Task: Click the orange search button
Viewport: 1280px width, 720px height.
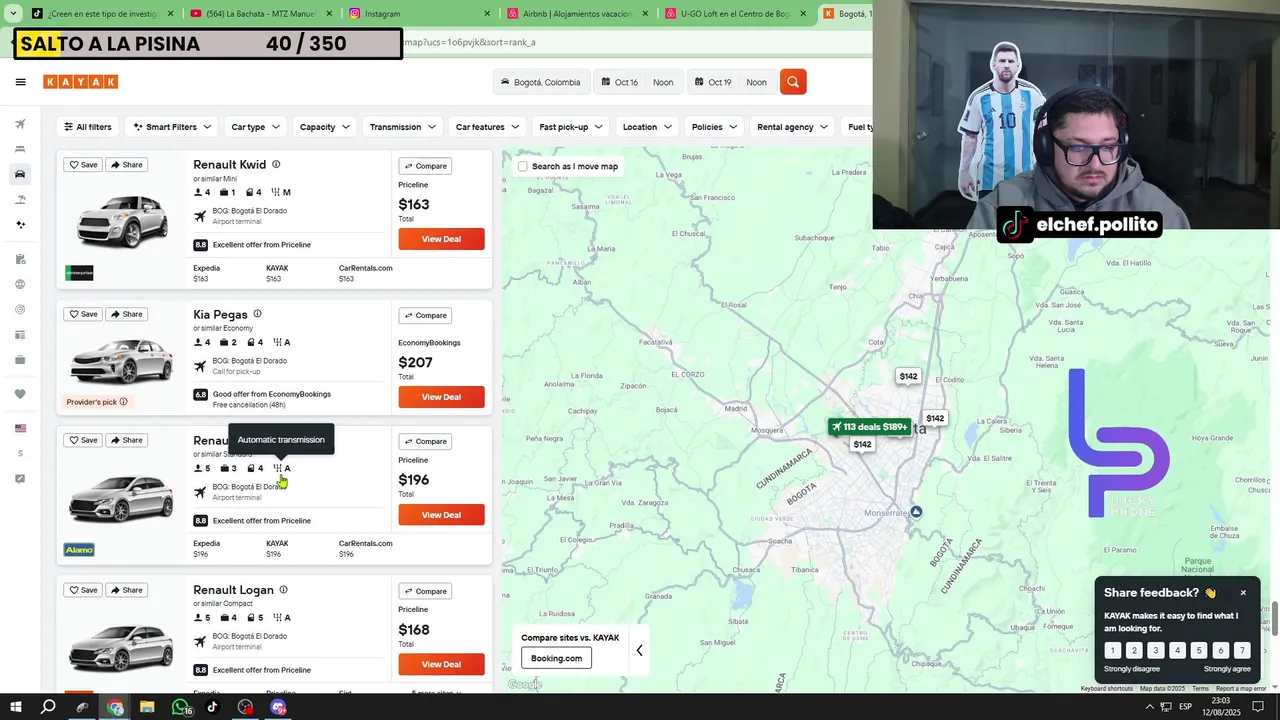Action: pyautogui.click(x=793, y=82)
